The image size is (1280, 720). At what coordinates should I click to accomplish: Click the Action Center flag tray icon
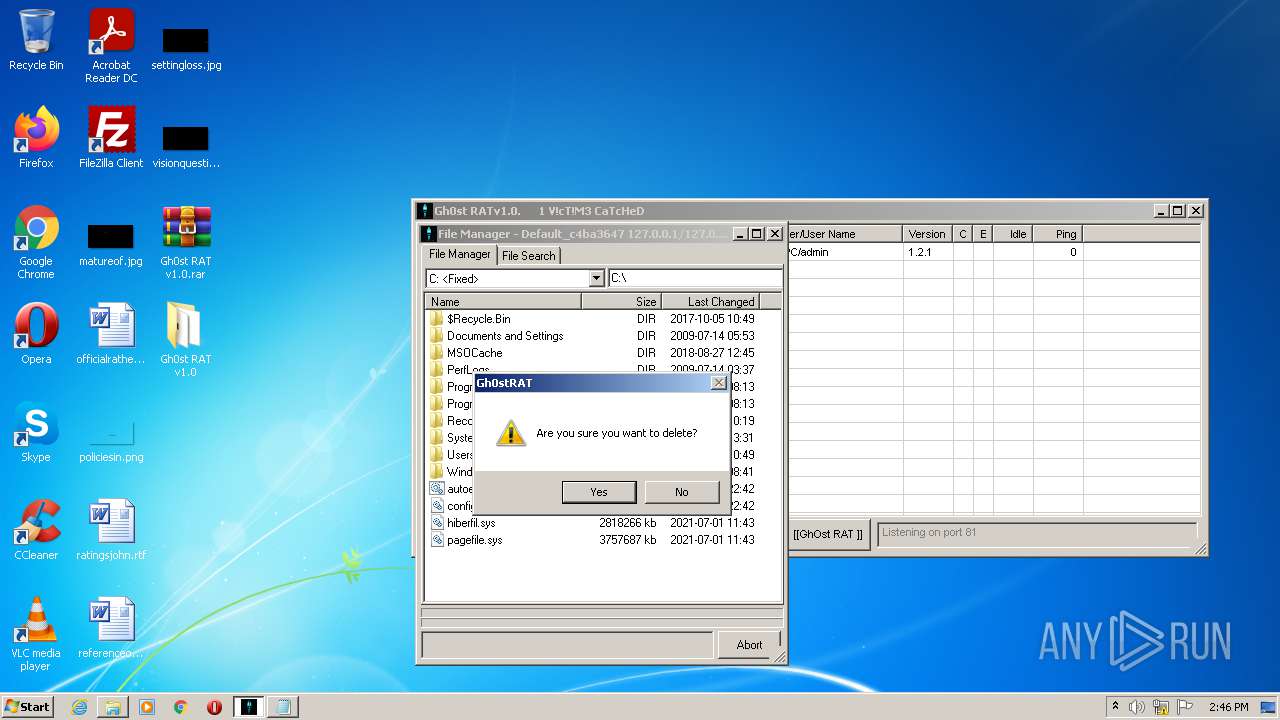[1185, 707]
